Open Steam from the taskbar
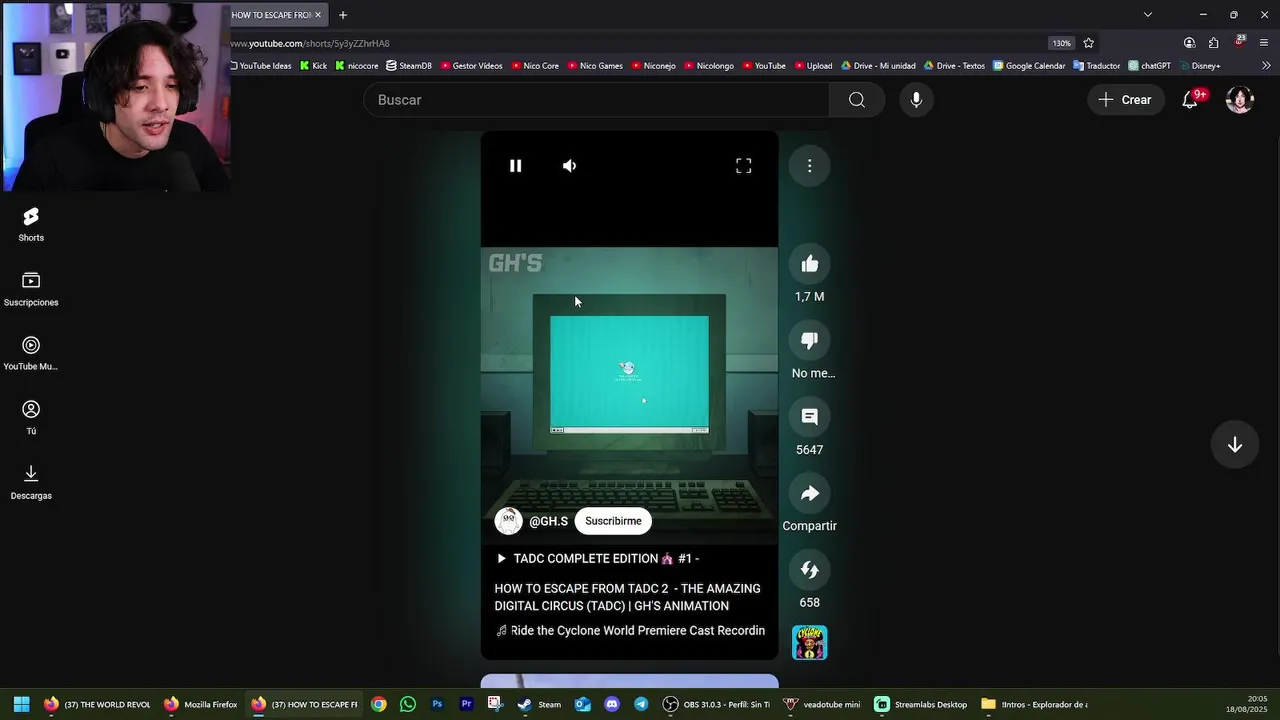 pyautogui.click(x=540, y=704)
